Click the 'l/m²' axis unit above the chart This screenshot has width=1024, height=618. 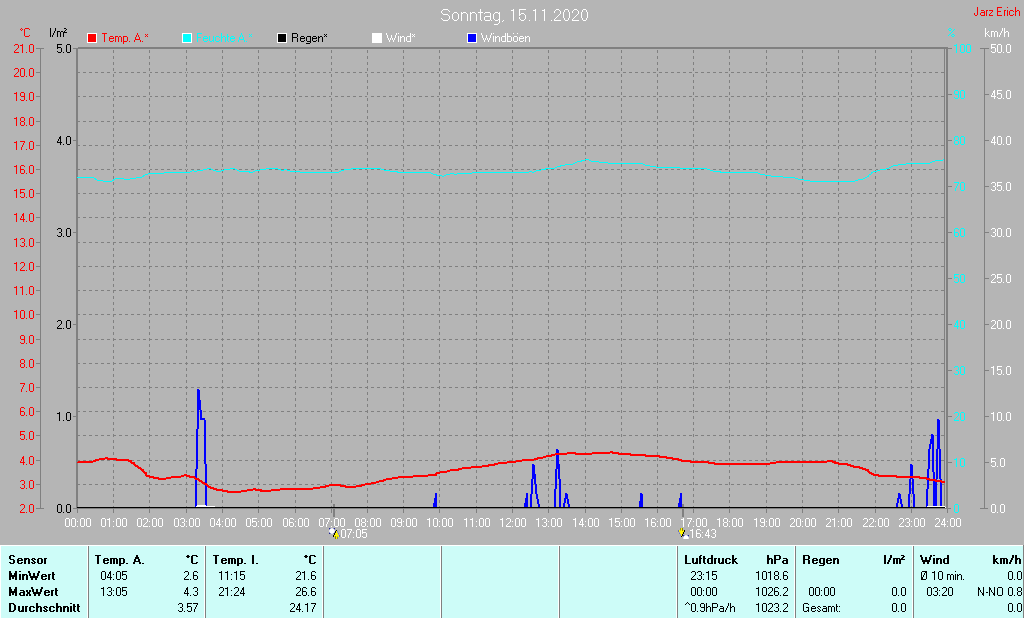58,33
